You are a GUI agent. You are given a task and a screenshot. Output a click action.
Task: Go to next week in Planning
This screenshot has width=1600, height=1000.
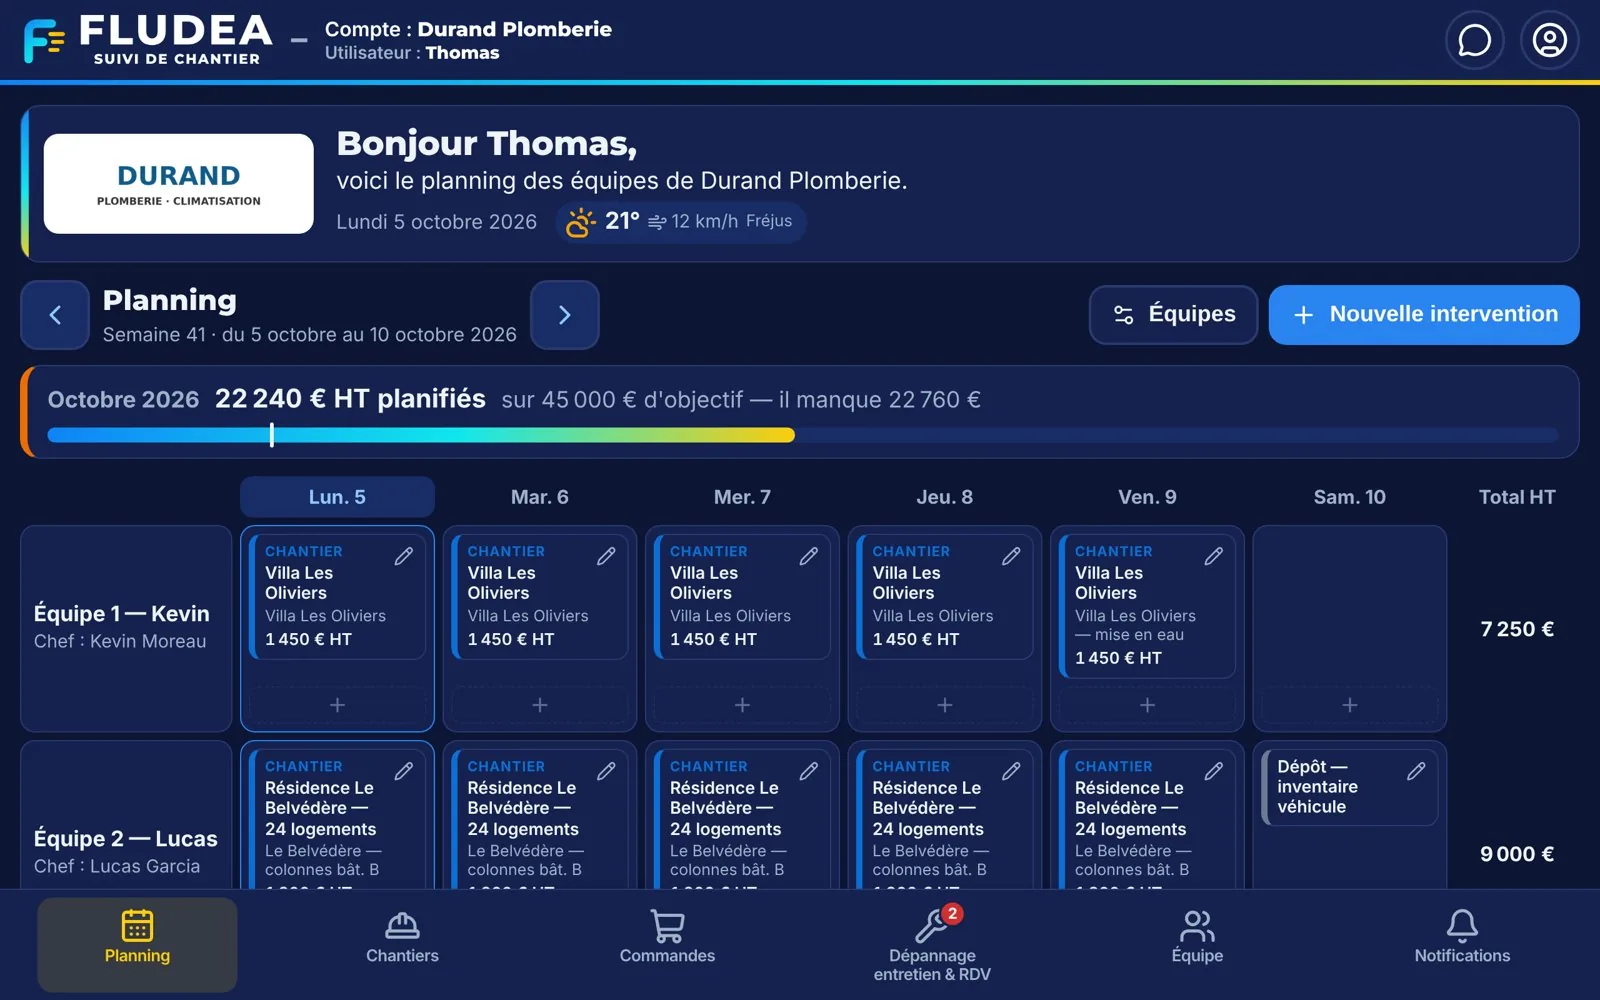[565, 315]
